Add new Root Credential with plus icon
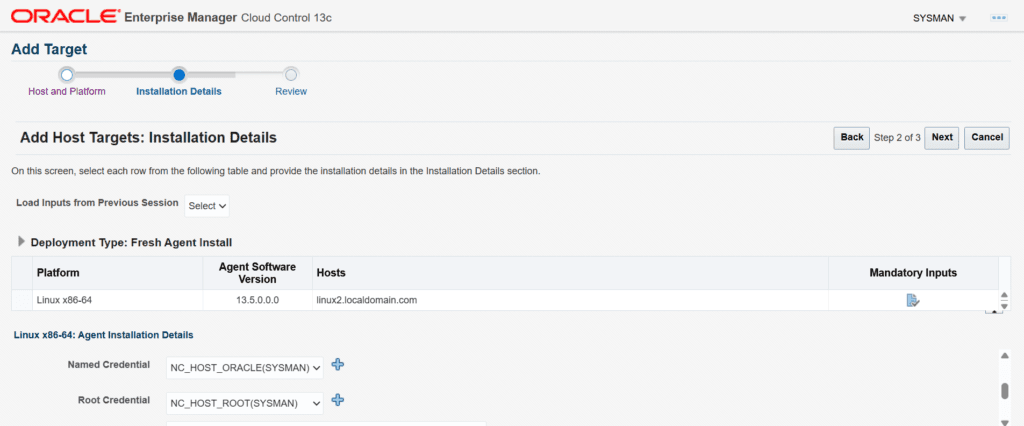This screenshot has height=426, width=1024. coord(338,400)
